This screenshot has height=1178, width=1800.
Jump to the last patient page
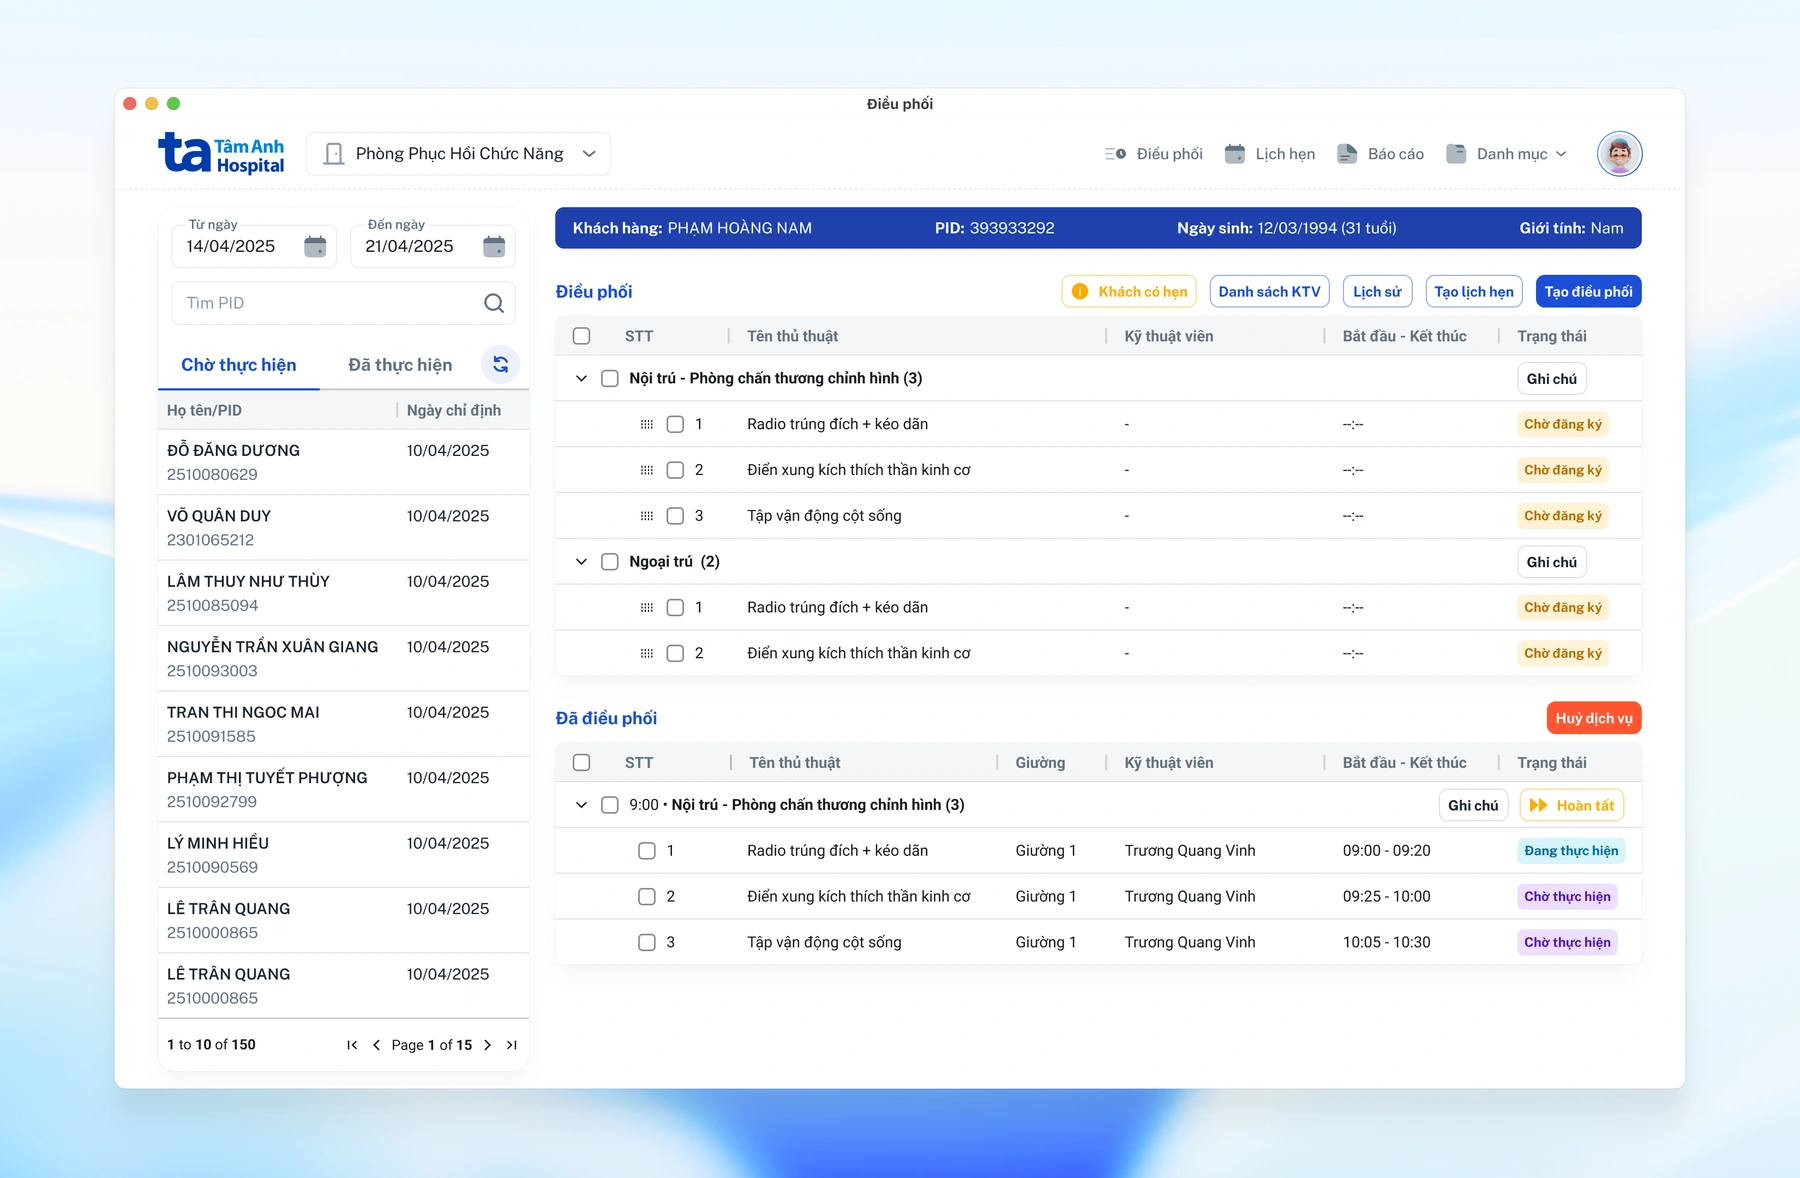[512, 1045]
